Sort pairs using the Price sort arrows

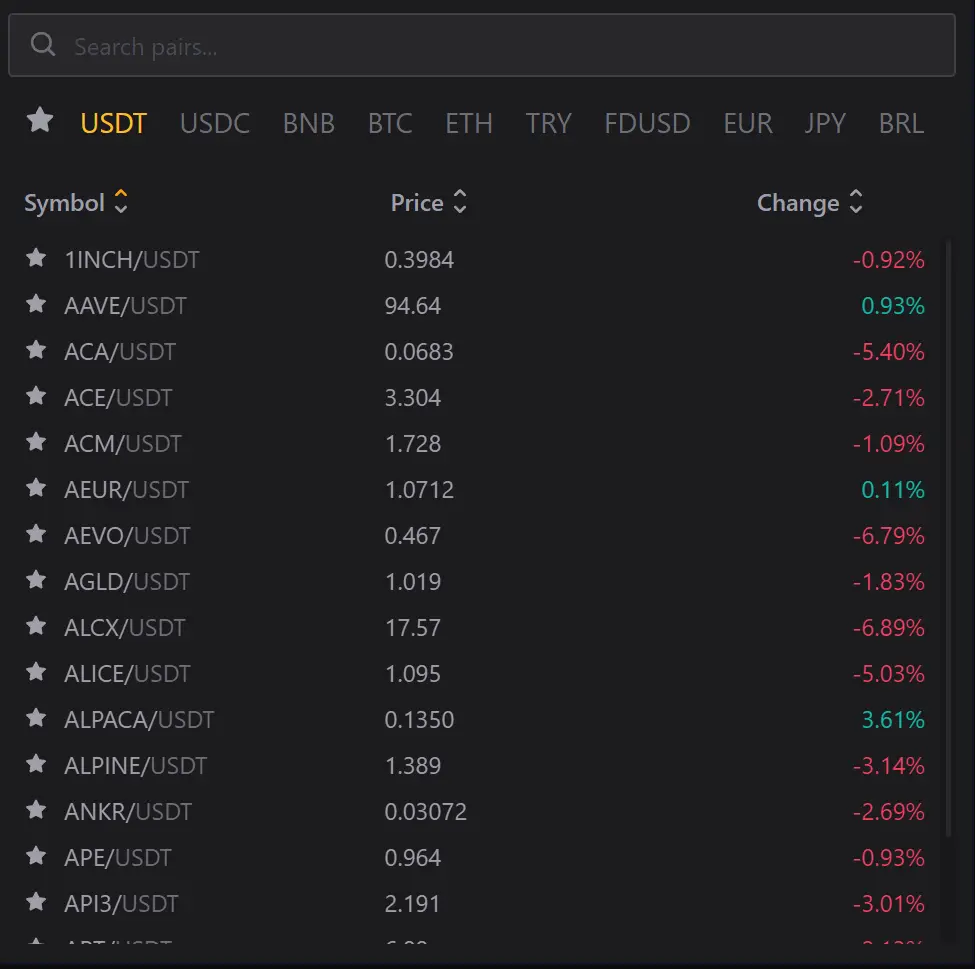tap(459, 202)
